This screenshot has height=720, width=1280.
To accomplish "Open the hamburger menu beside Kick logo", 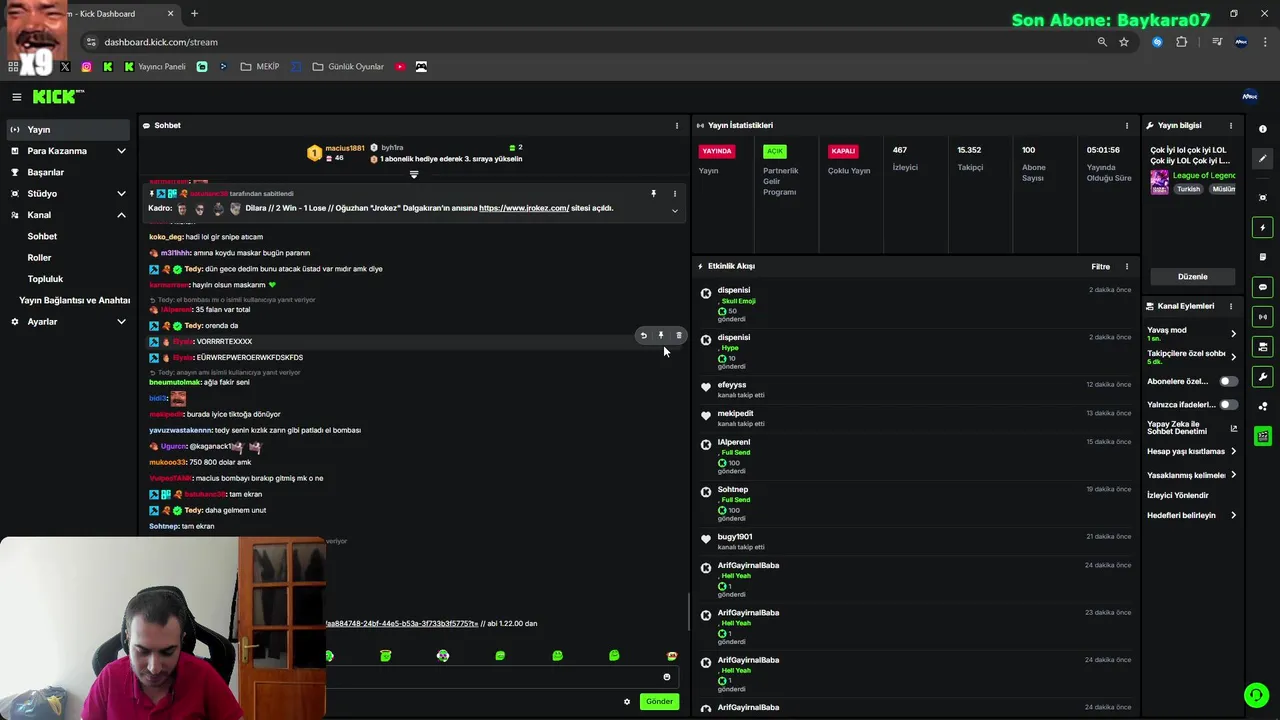I will coord(17,97).
